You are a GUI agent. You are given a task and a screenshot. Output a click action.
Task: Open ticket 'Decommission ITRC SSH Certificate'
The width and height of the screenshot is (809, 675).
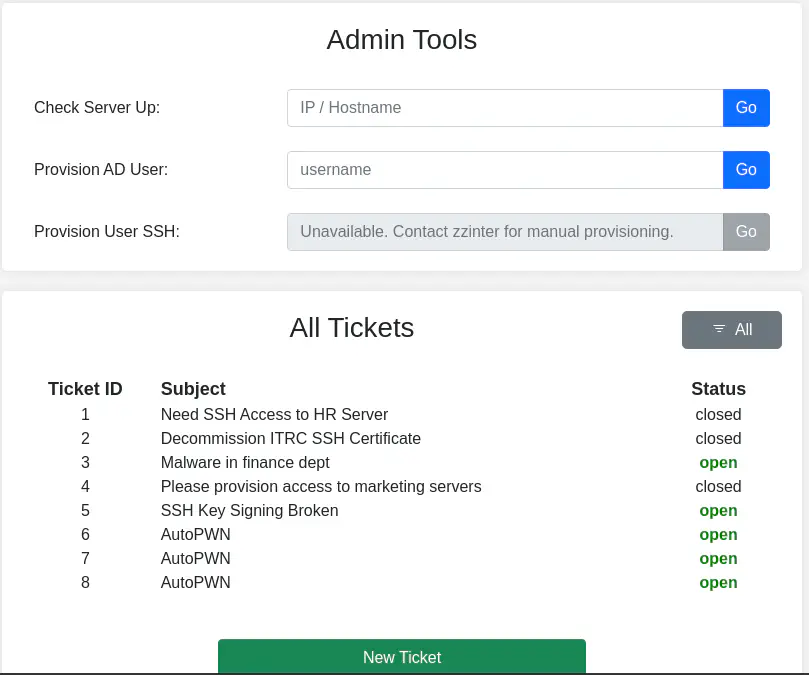pos(290,438)
